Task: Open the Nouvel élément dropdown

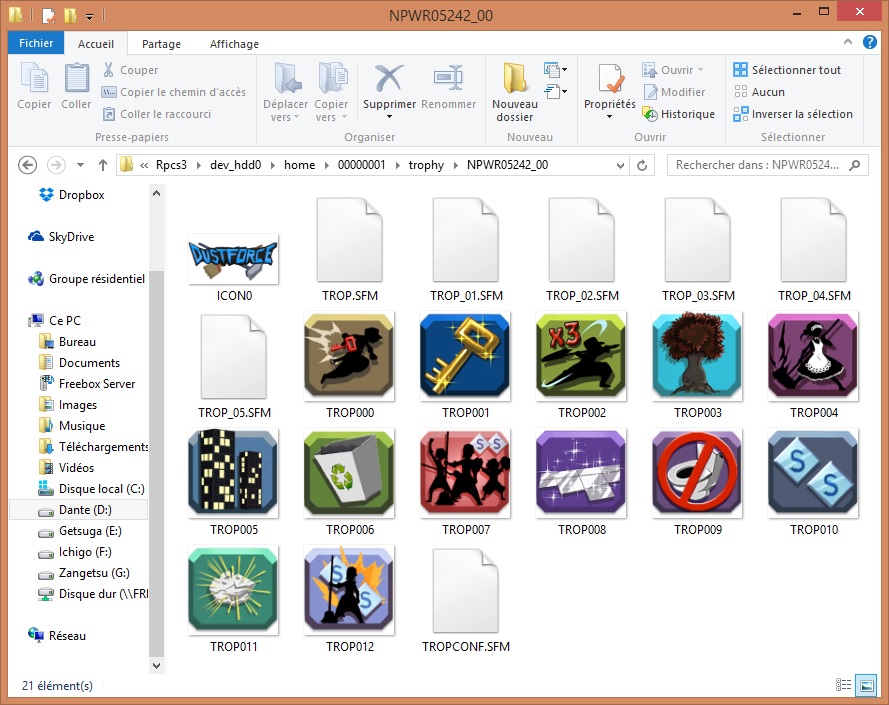Action: click(556, 69)
